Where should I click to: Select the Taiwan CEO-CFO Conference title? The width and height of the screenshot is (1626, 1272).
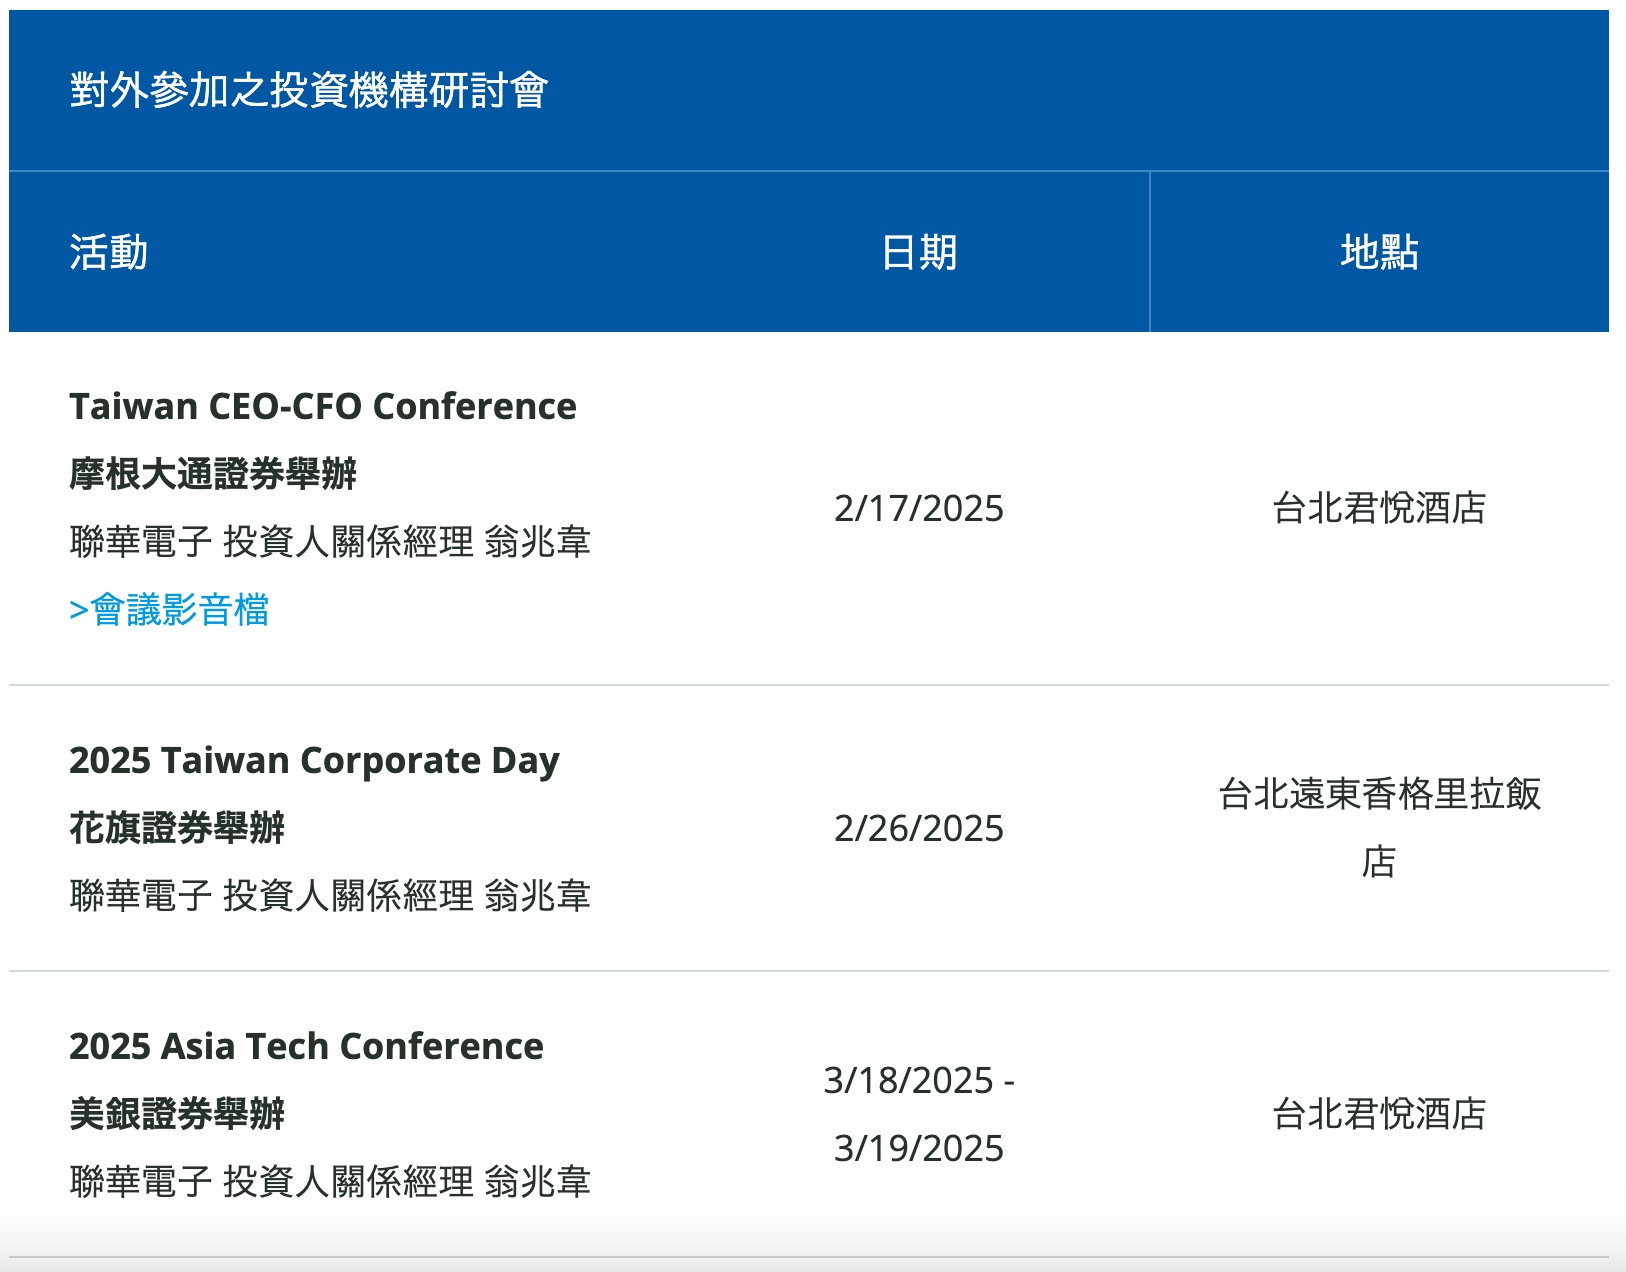coord(323,407)
